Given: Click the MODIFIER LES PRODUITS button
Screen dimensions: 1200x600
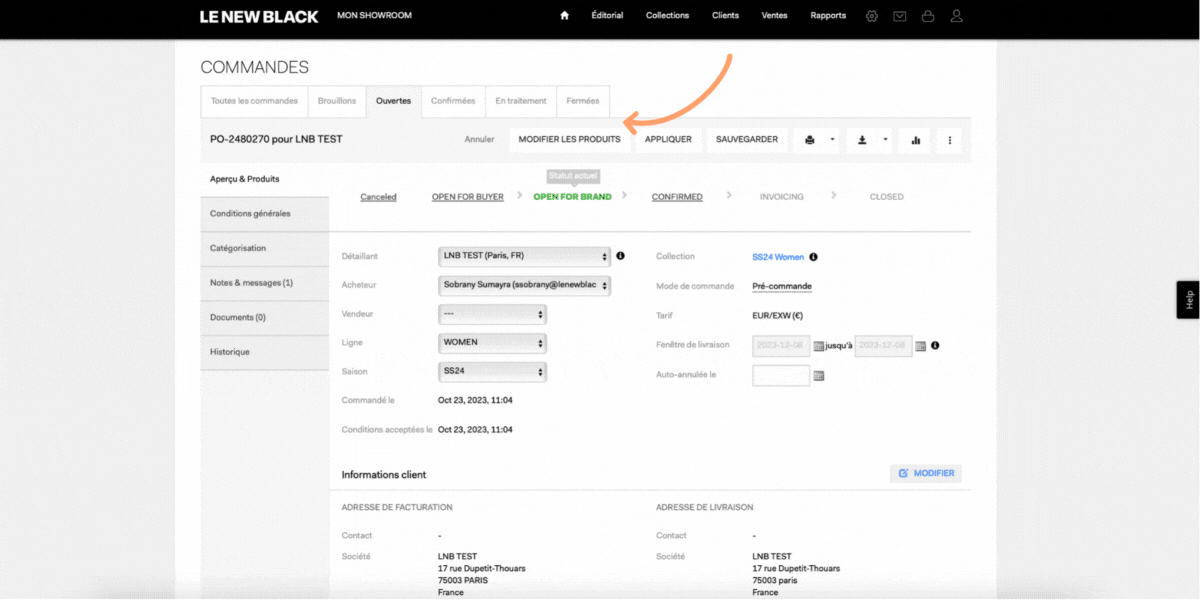Looking at the screenshot, I should coord(569,140).
